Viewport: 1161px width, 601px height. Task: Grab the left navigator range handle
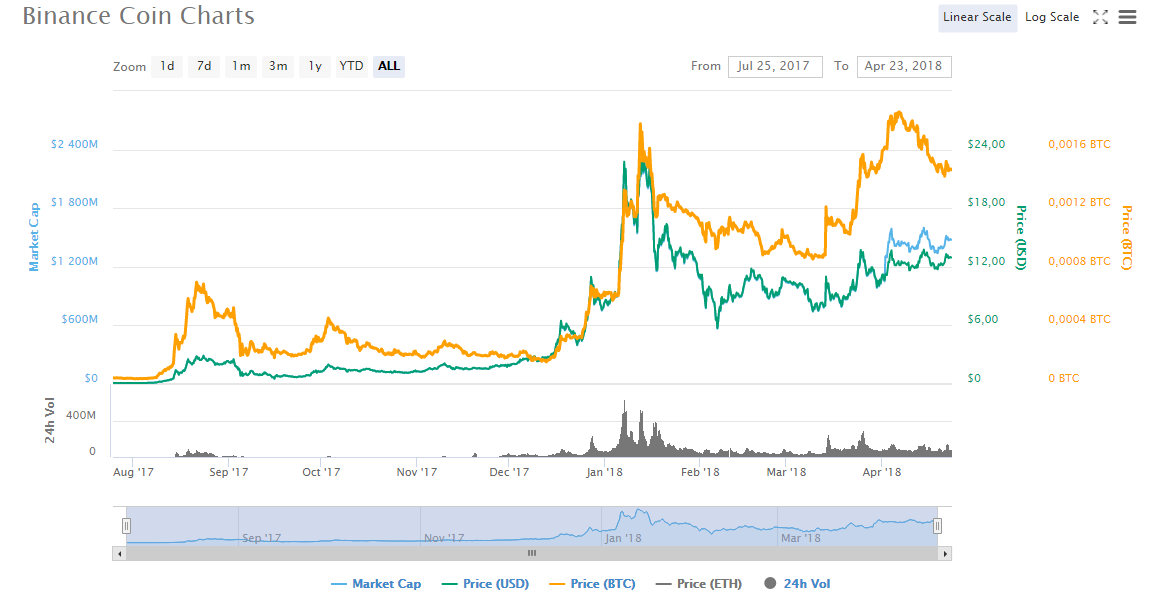click(127, 526)
